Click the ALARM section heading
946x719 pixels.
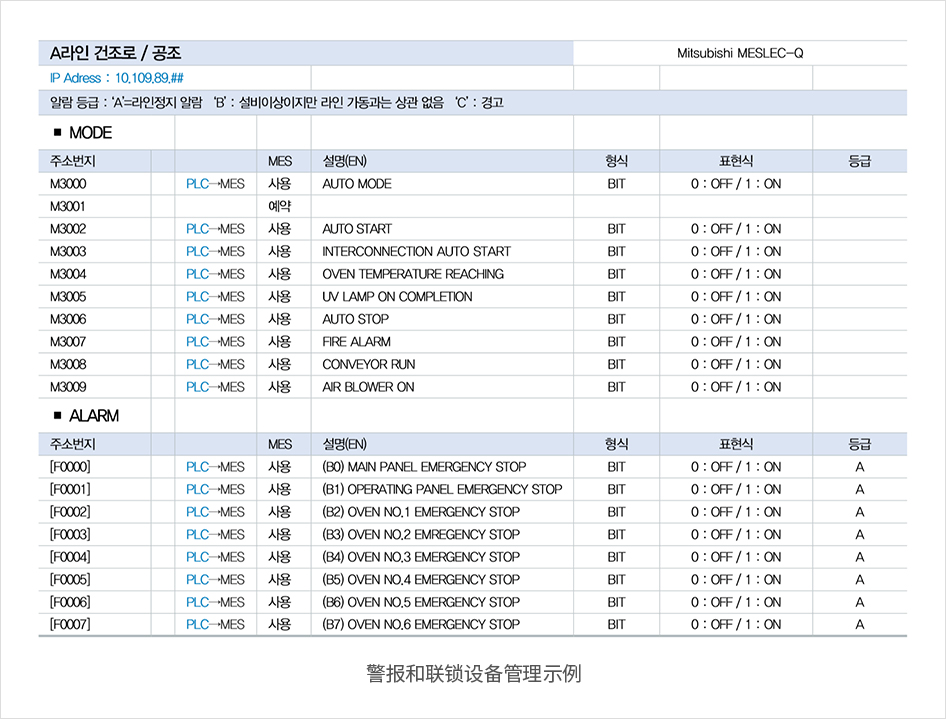(x=85, y=415)
